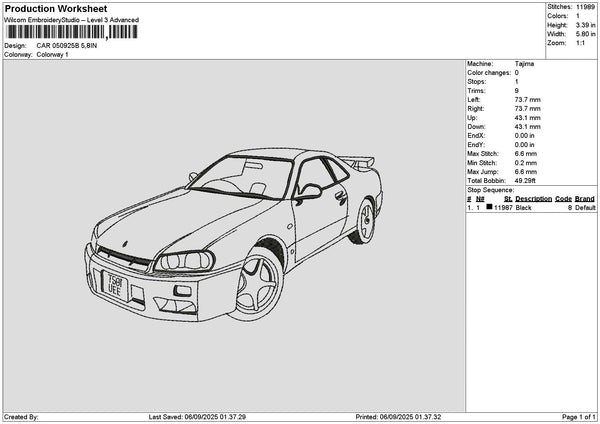The image size is (600, 424).
Task: Click the side mirror on the car
Action: [x=310, y=190]
